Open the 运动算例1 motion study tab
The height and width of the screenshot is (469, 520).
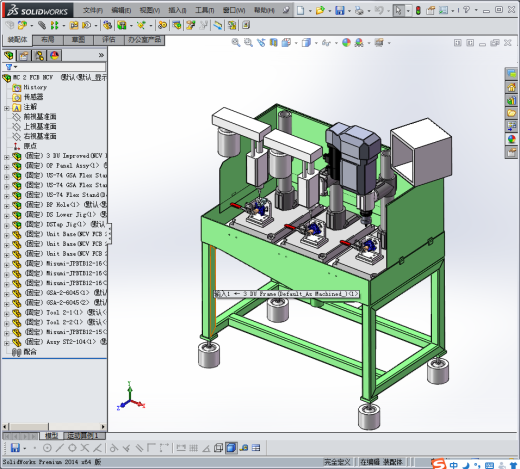[x=83, y=436]
